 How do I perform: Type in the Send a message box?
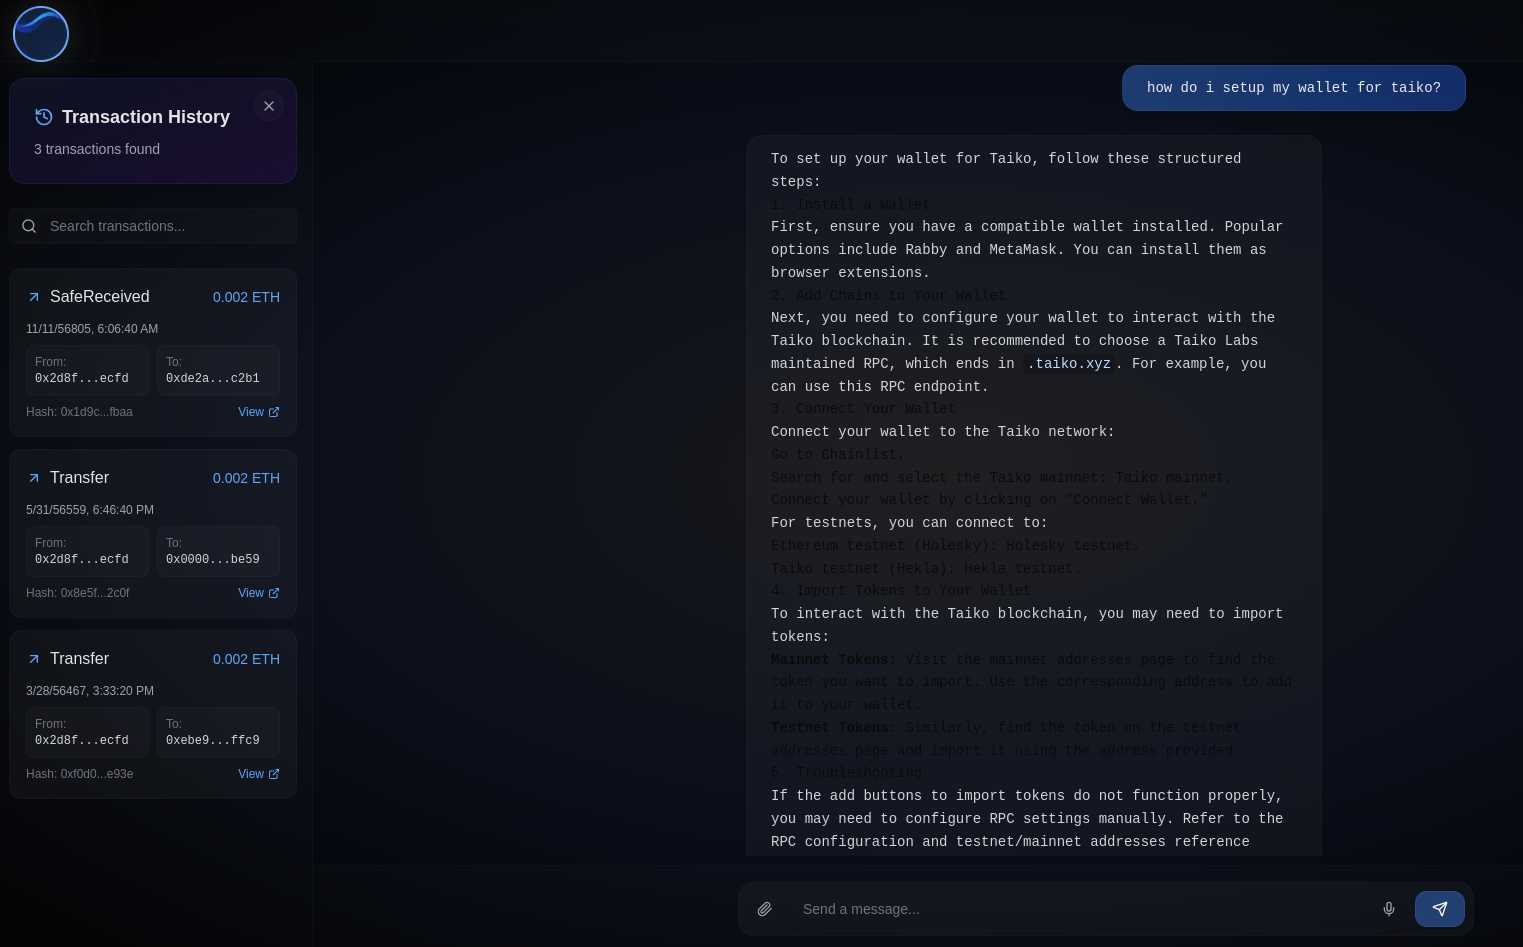pos(1080,909)
